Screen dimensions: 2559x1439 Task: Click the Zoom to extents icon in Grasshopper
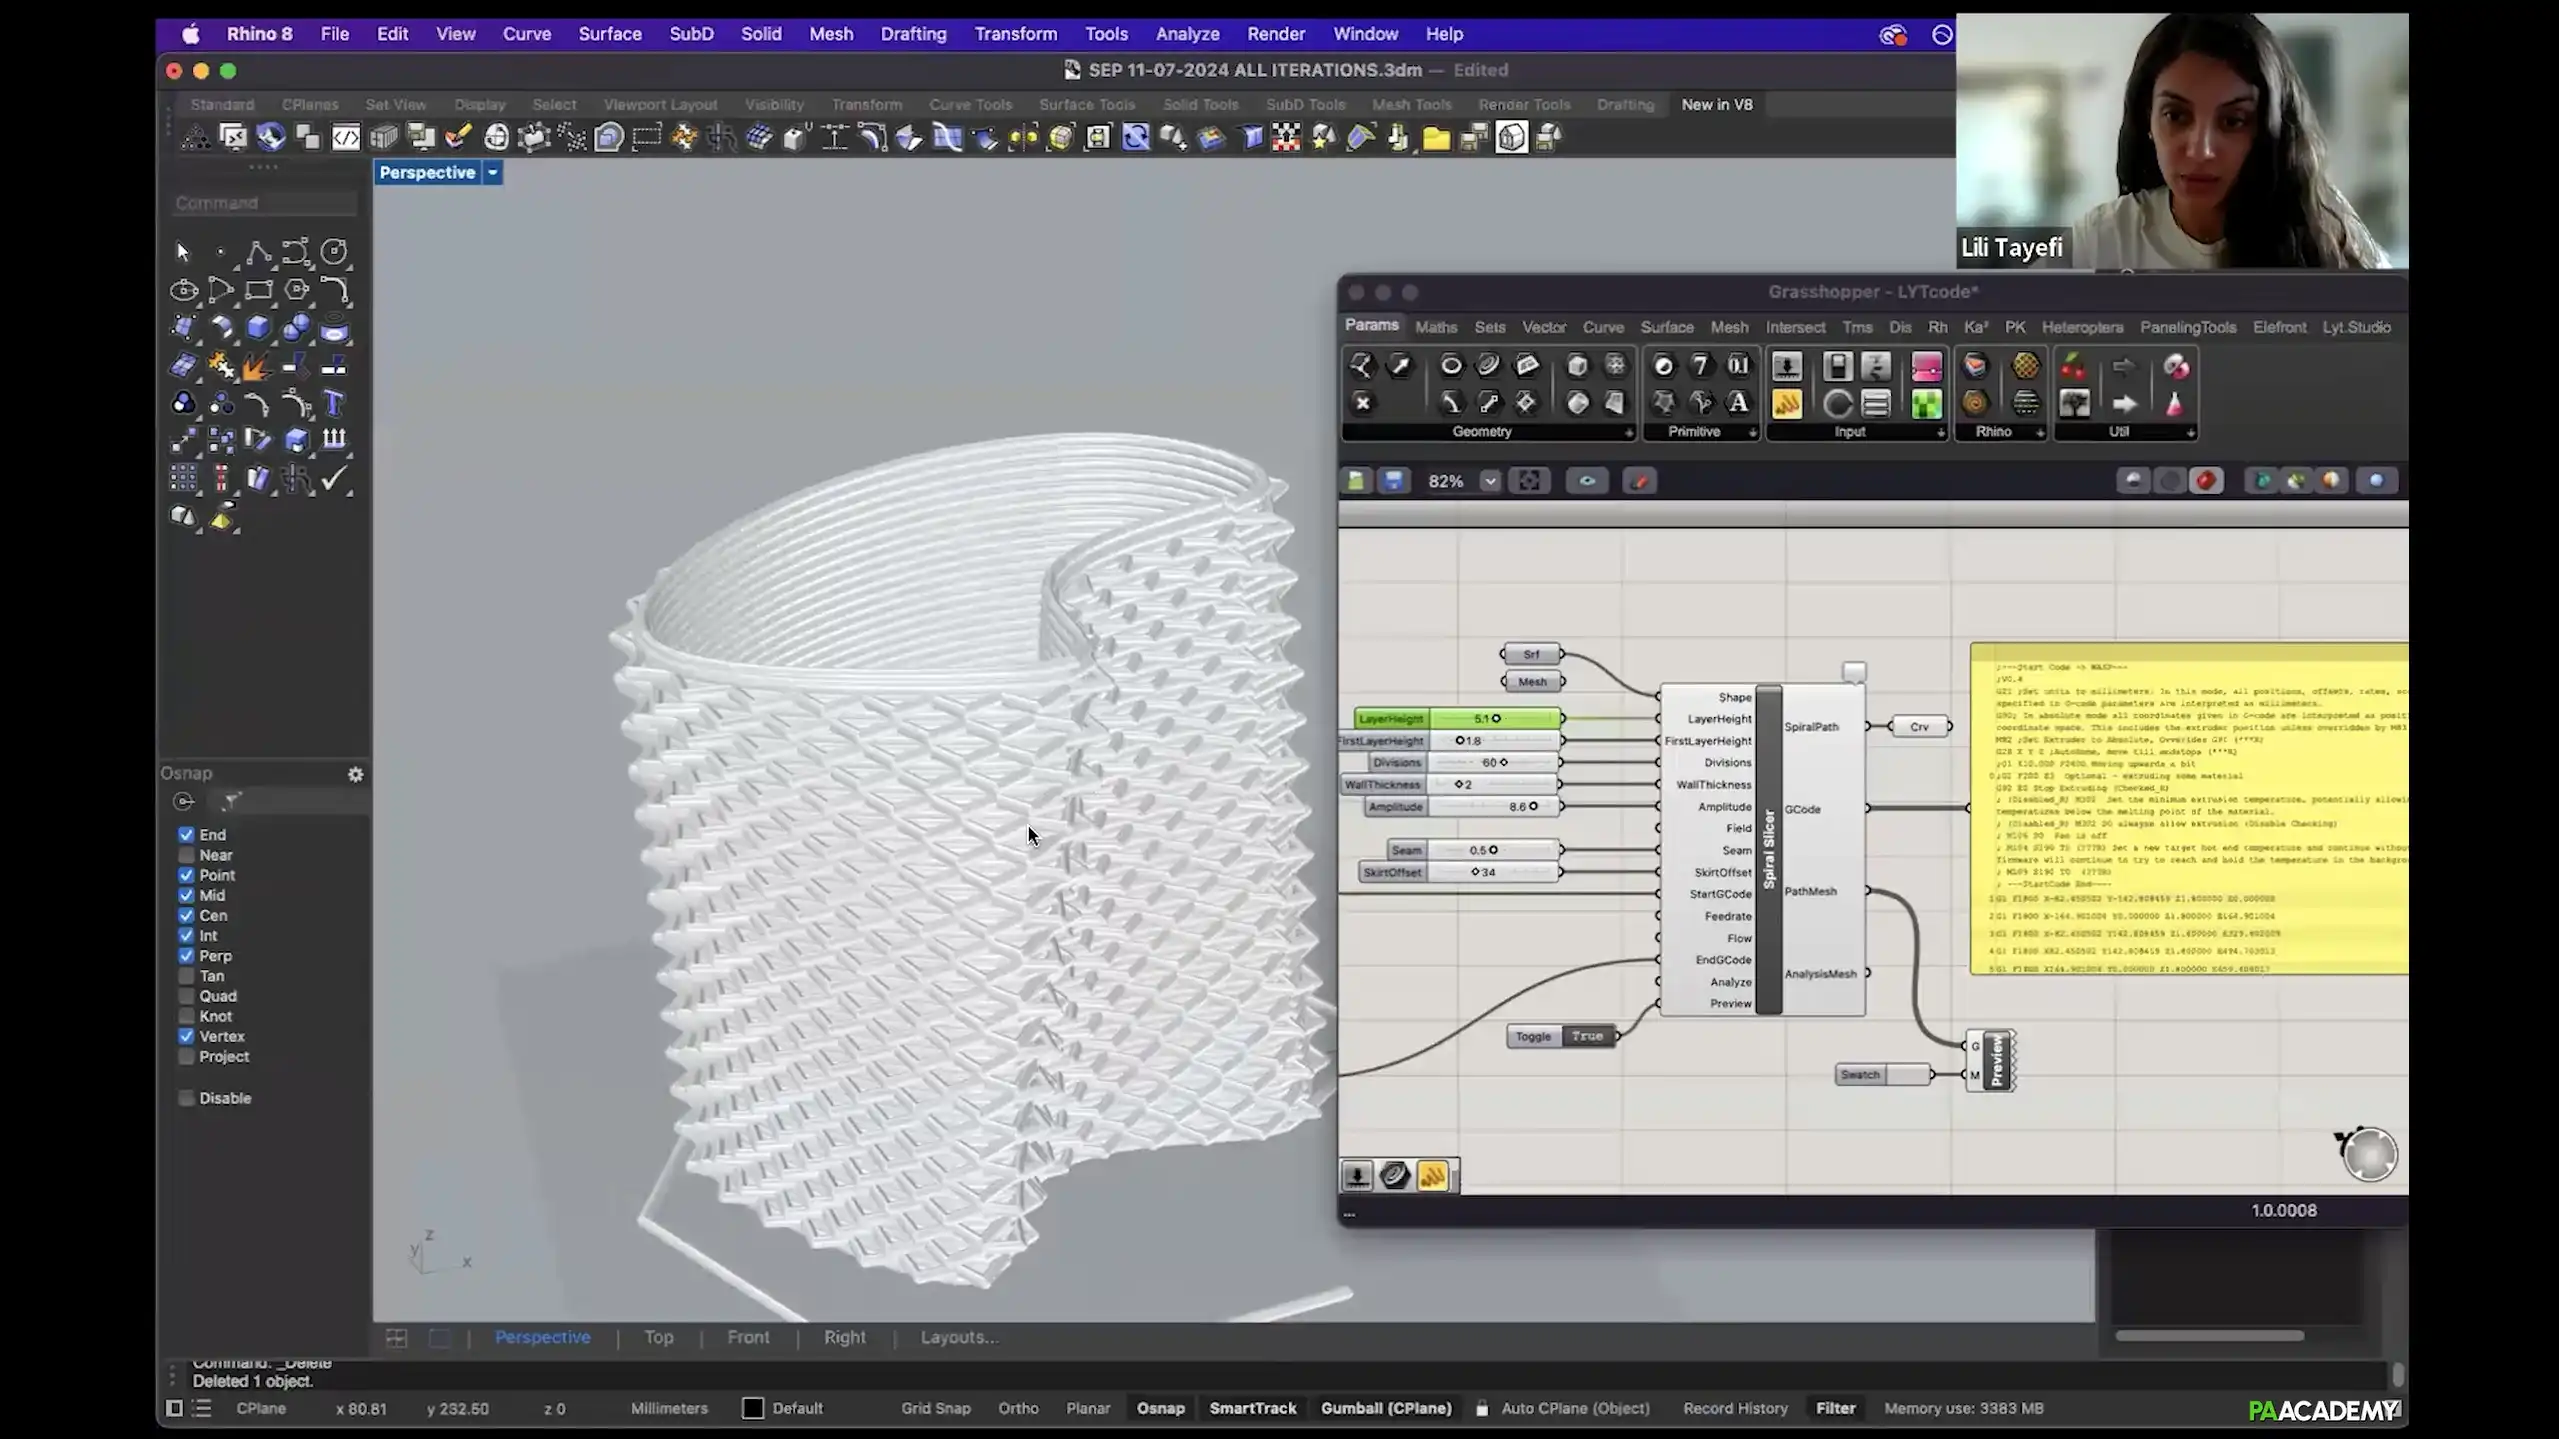point(1529,481)
